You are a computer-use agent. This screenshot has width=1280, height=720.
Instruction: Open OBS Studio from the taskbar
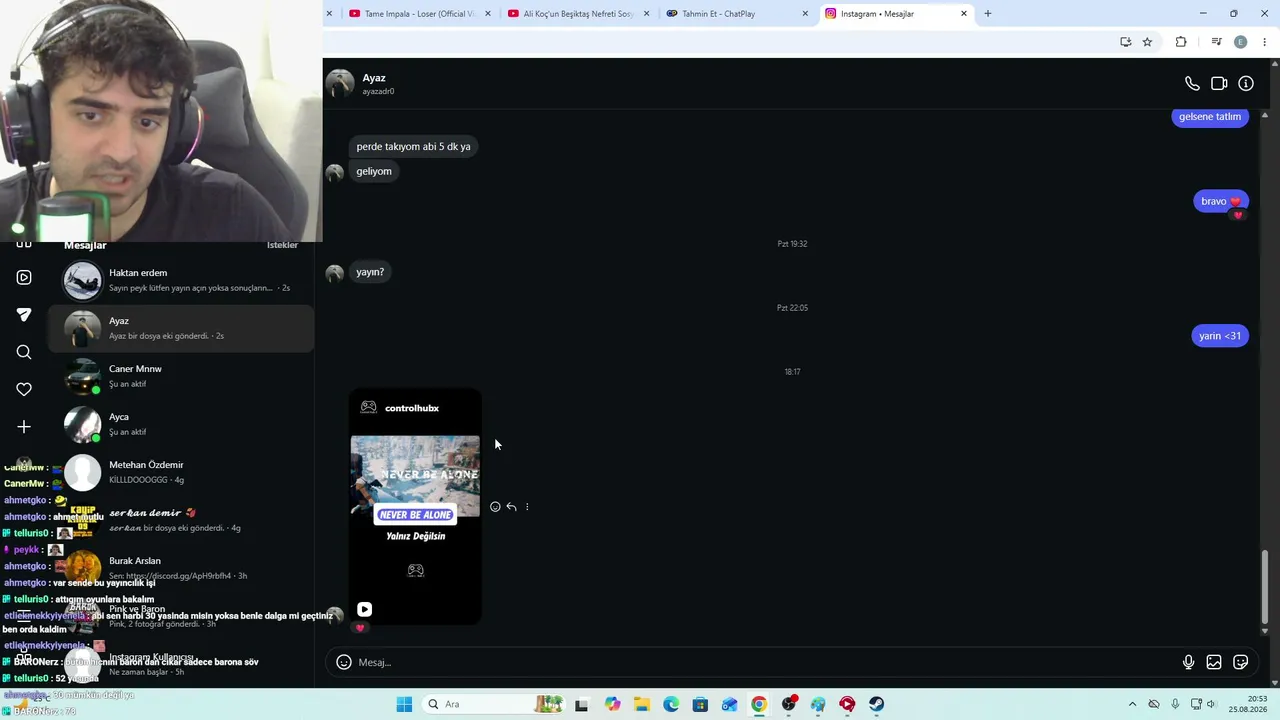(788, 704)
